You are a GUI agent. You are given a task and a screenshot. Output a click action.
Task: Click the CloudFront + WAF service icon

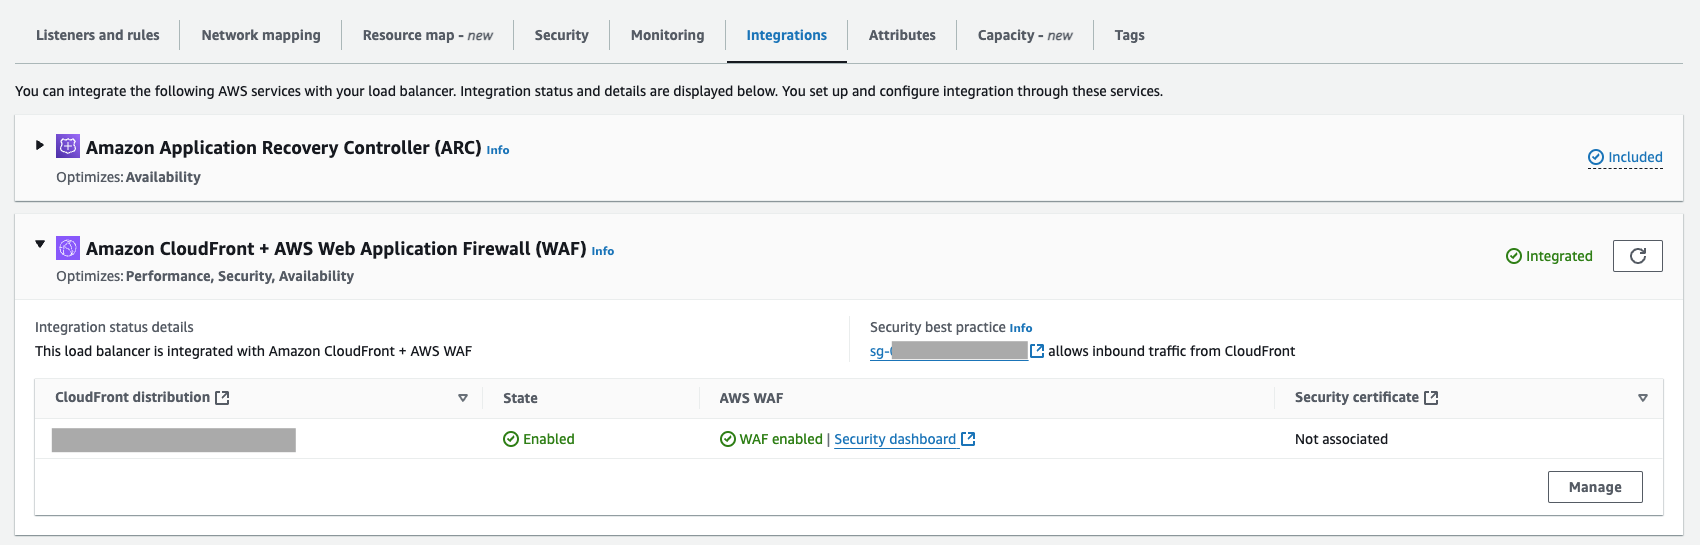(x=68, y=248)
